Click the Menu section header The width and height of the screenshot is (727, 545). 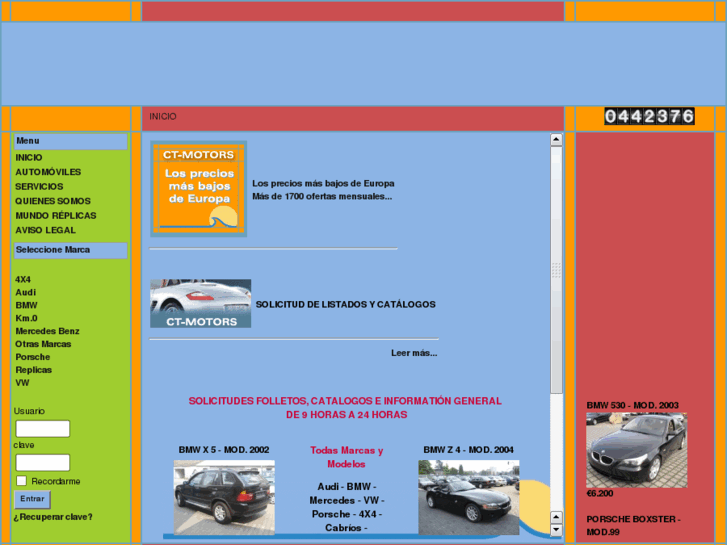tap(70, 141)
